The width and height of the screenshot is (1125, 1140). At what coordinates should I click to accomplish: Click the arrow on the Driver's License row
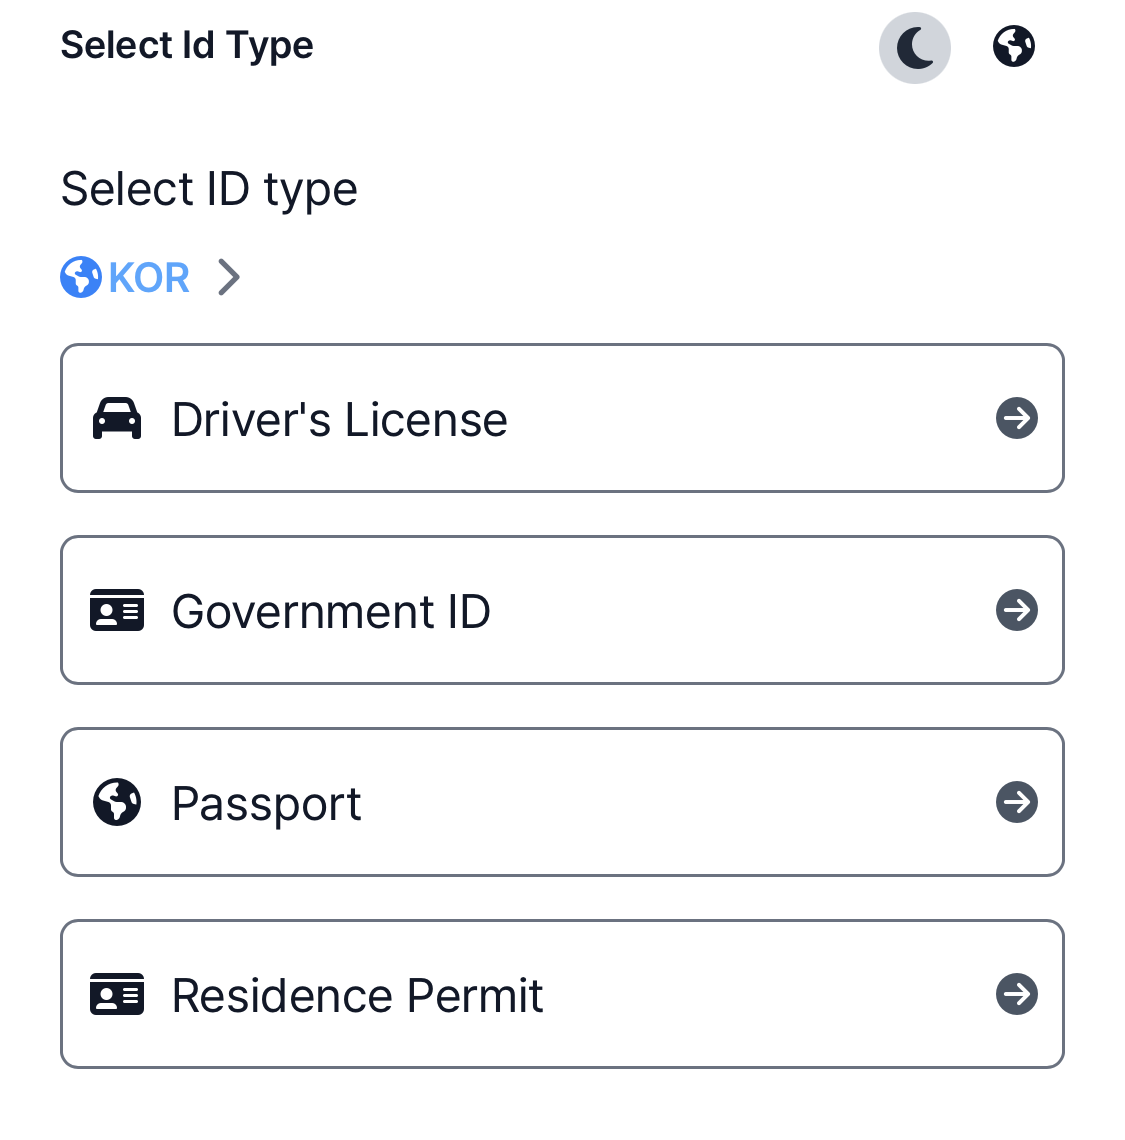pyautogui.click(x=1017, y=418)
